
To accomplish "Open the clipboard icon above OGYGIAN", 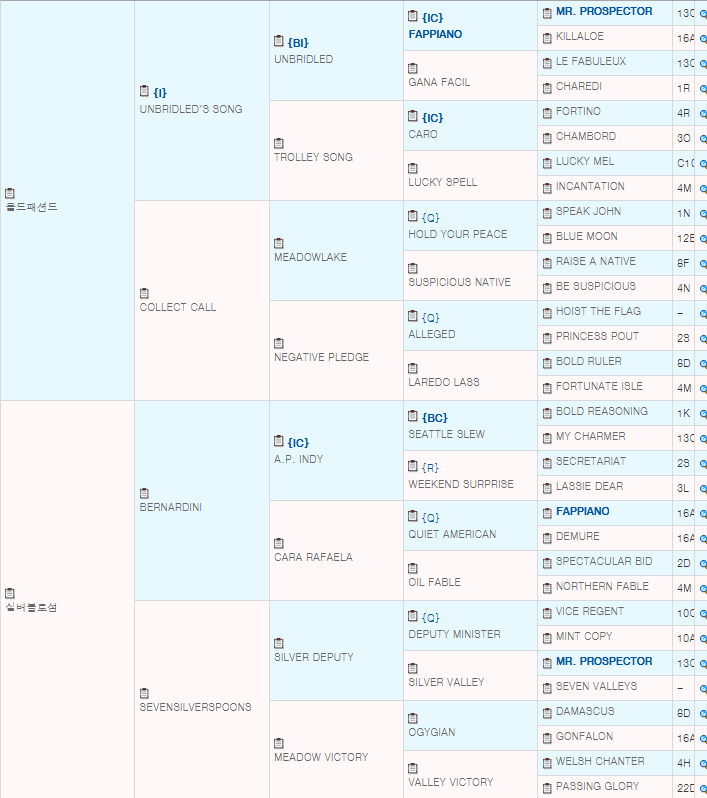I will pos(413,718).
